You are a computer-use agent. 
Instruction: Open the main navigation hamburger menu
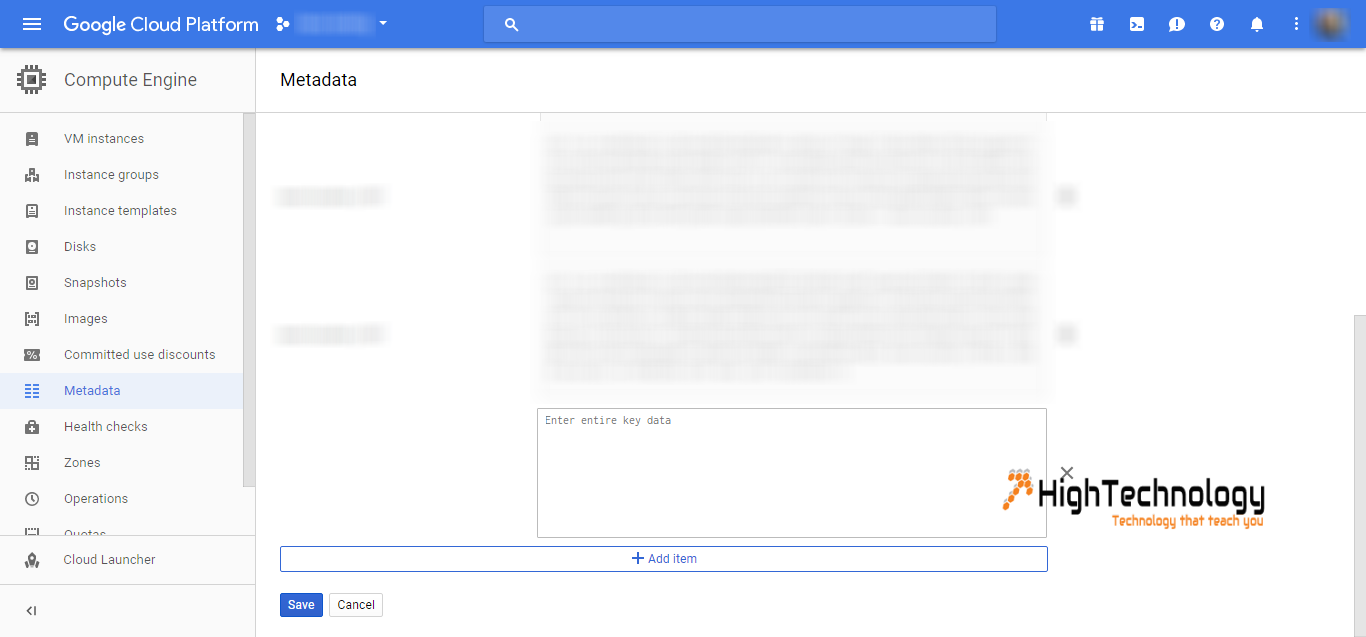32,24
